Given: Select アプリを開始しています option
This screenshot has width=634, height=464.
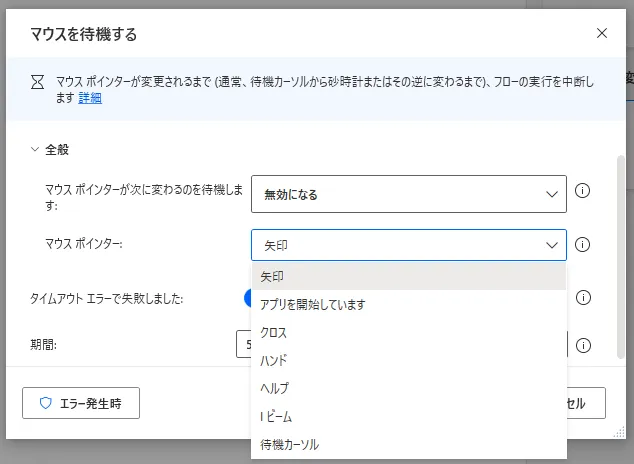Looking at the screenshot, I should 409,304.
